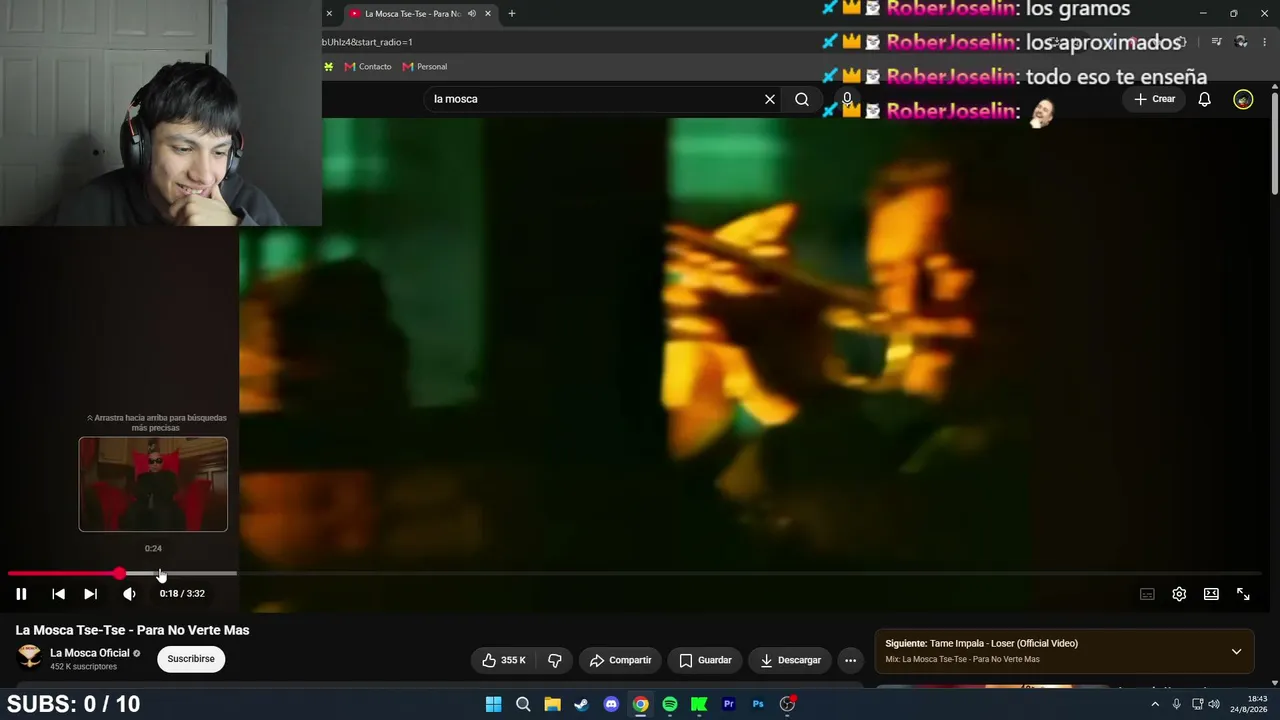The image size is (1280, 720).
Task: Open the Kick app in the taskbar
Action: pos(699,704)
